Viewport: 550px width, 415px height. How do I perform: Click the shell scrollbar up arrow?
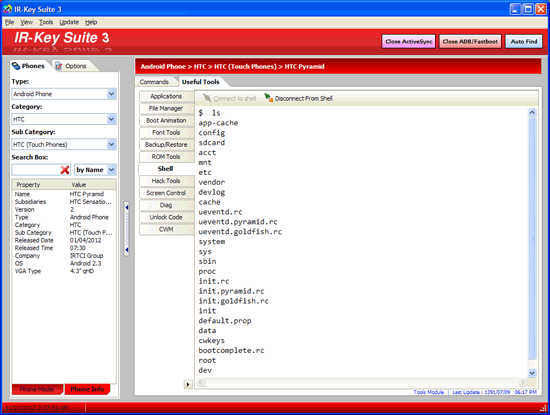click(532, 113)
